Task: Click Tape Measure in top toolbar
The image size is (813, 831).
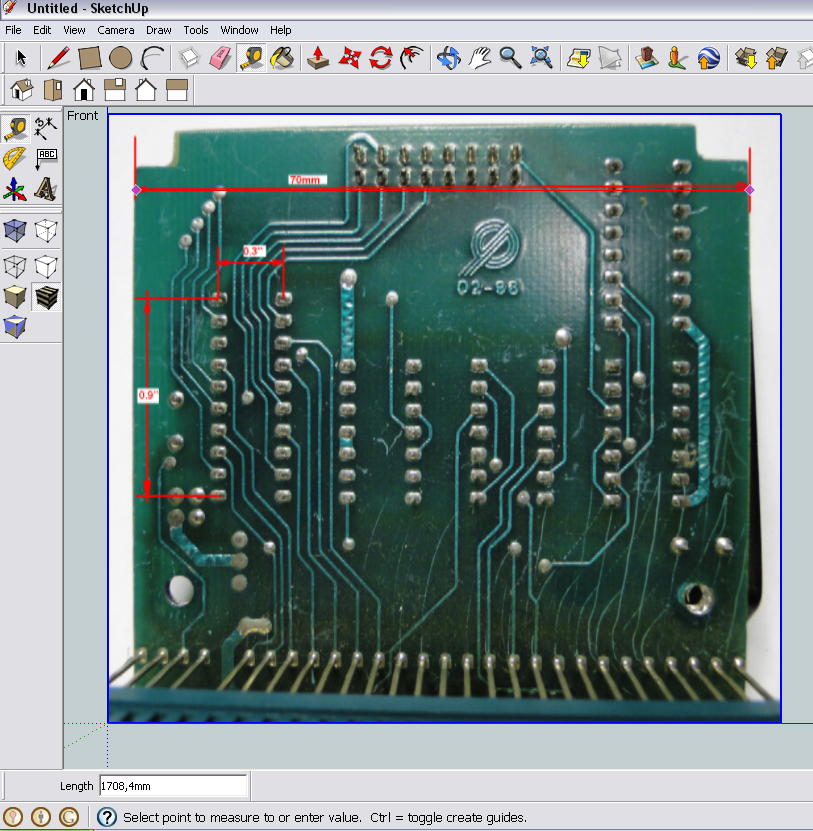Action: (x=251, y=57)
